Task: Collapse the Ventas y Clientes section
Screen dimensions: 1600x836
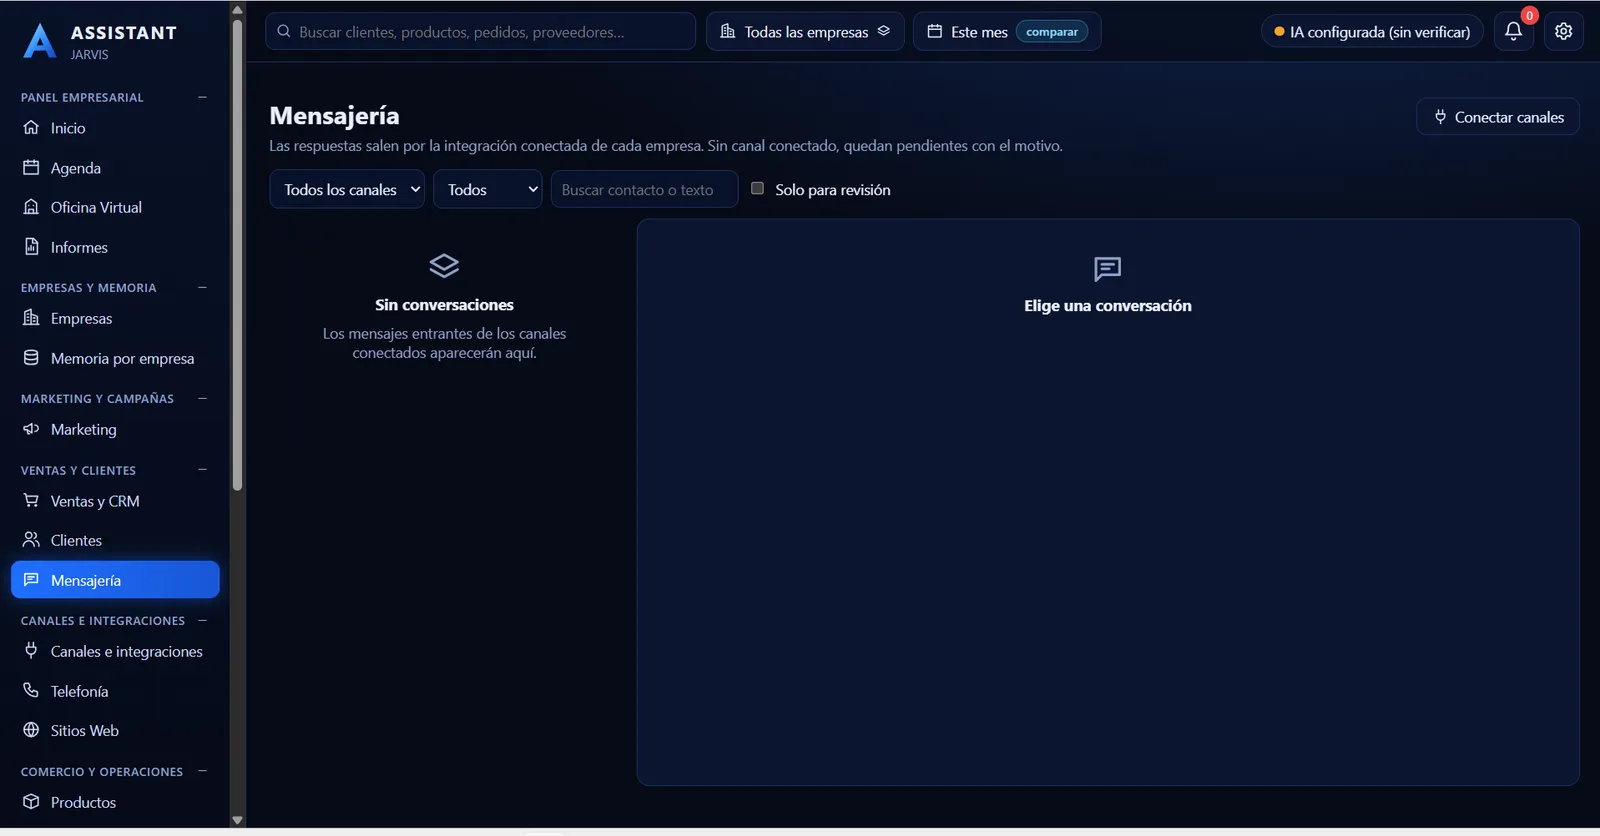Action: 202,470
